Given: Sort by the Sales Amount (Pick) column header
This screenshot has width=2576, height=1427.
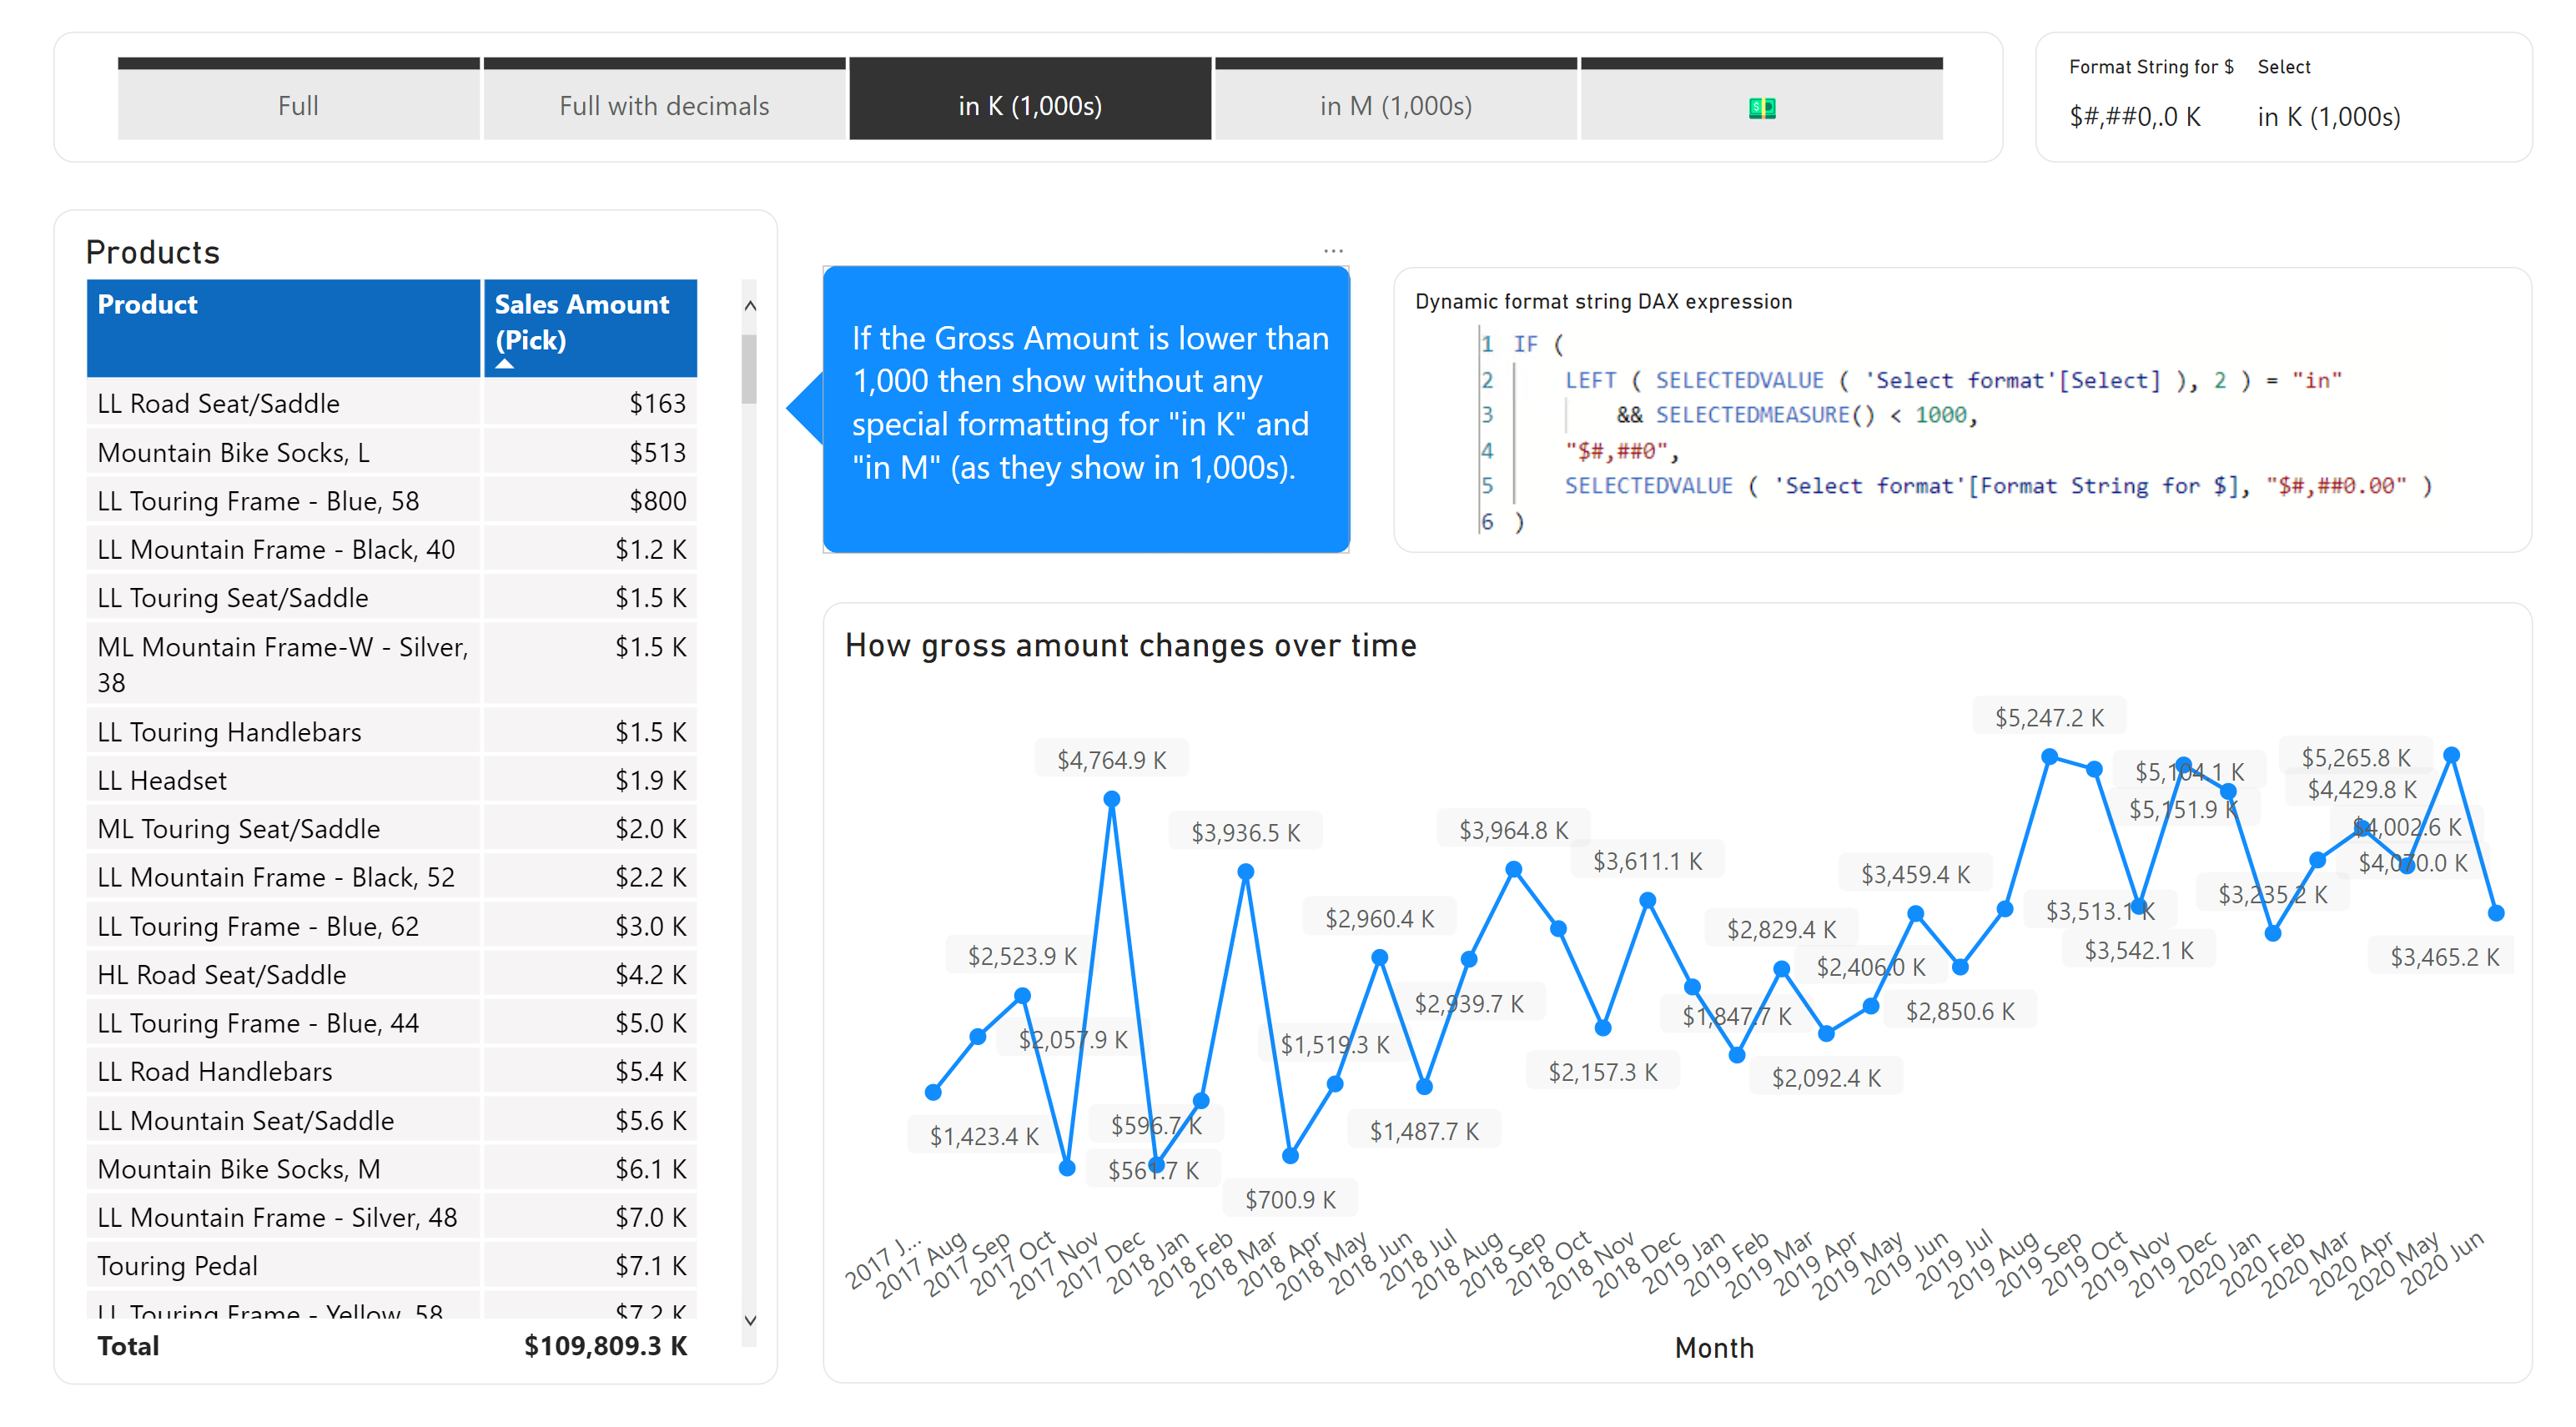Looking at the screenshot, I should click(590, 327).
